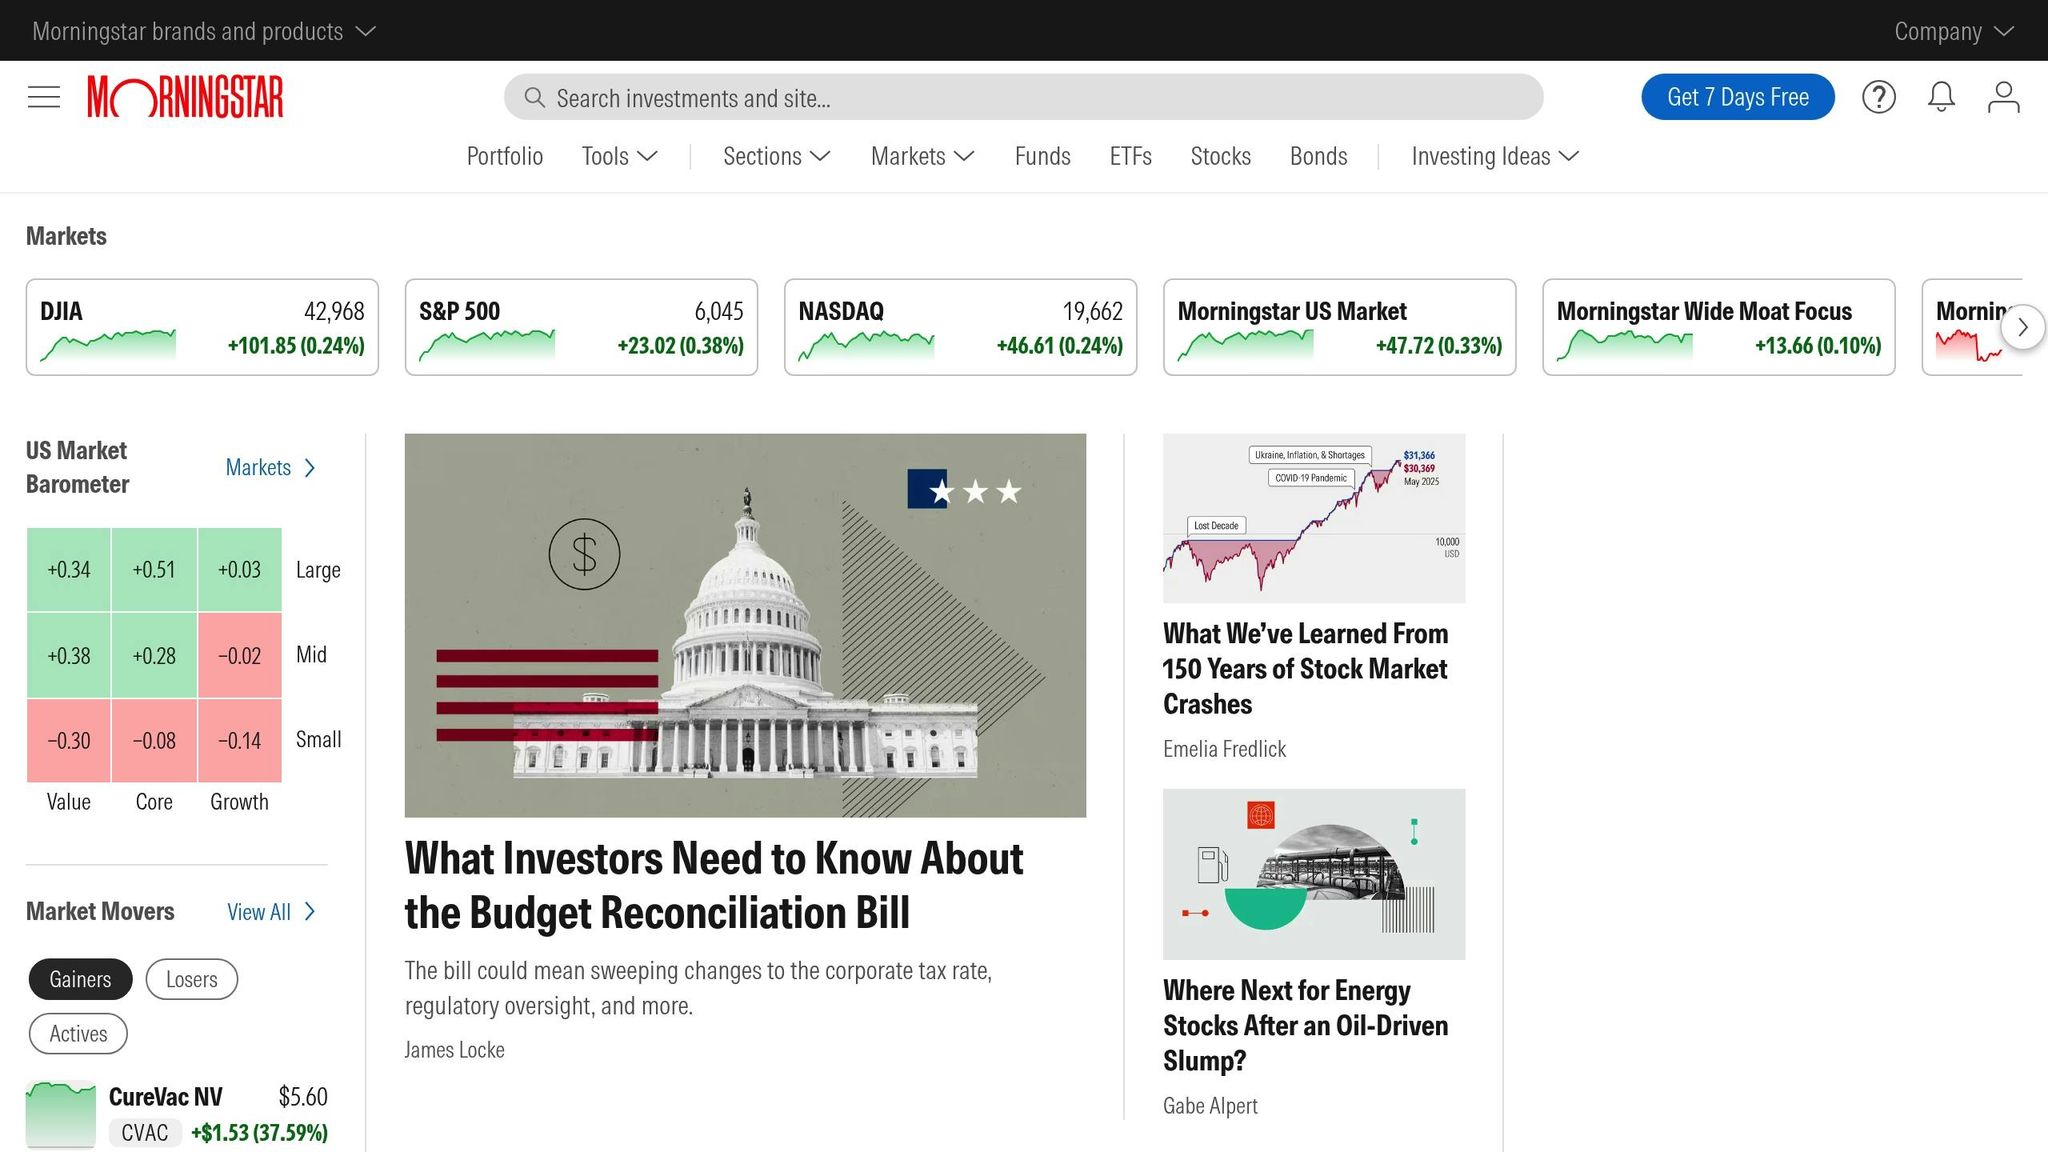Click the S&P 500 sparkline chart
2048x1152 pixels.
[x=487, y=345]
